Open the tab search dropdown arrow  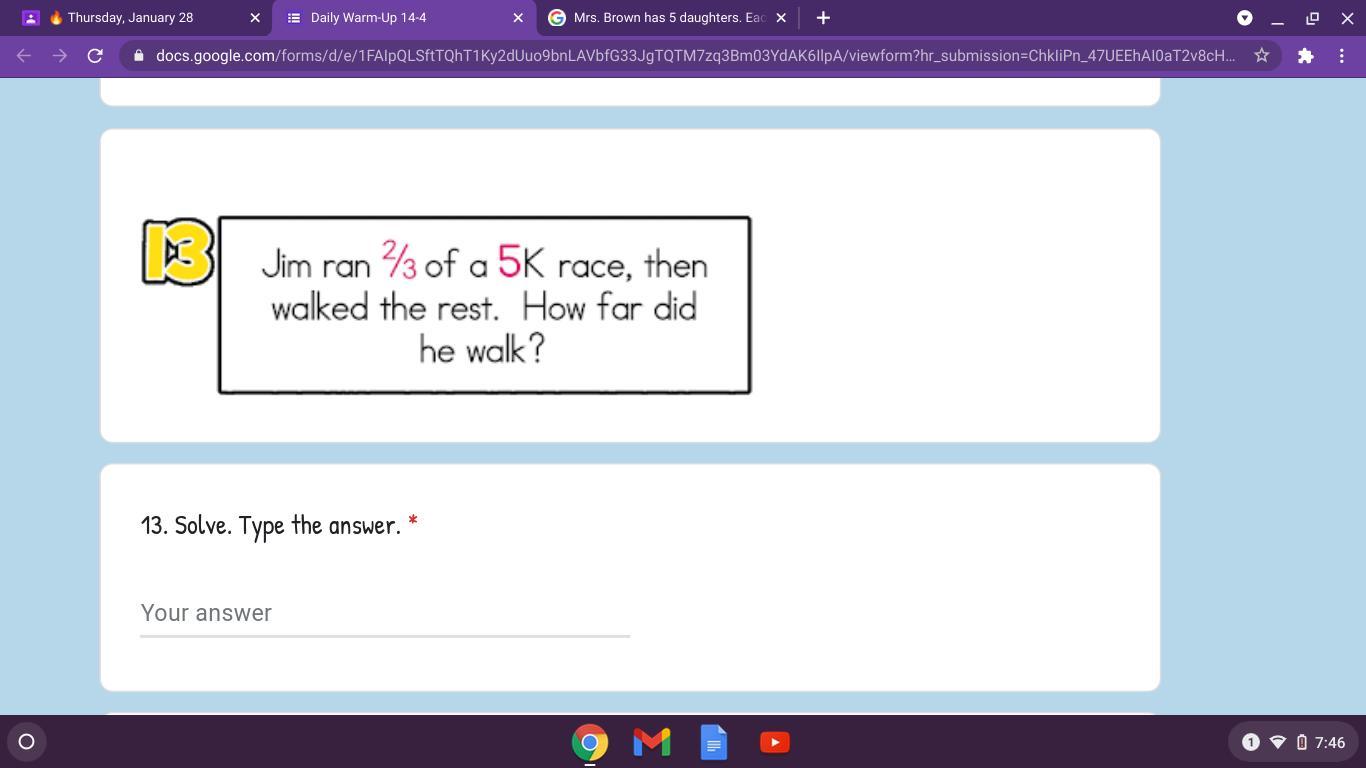pyautogui.click(x=1245, y=18)
